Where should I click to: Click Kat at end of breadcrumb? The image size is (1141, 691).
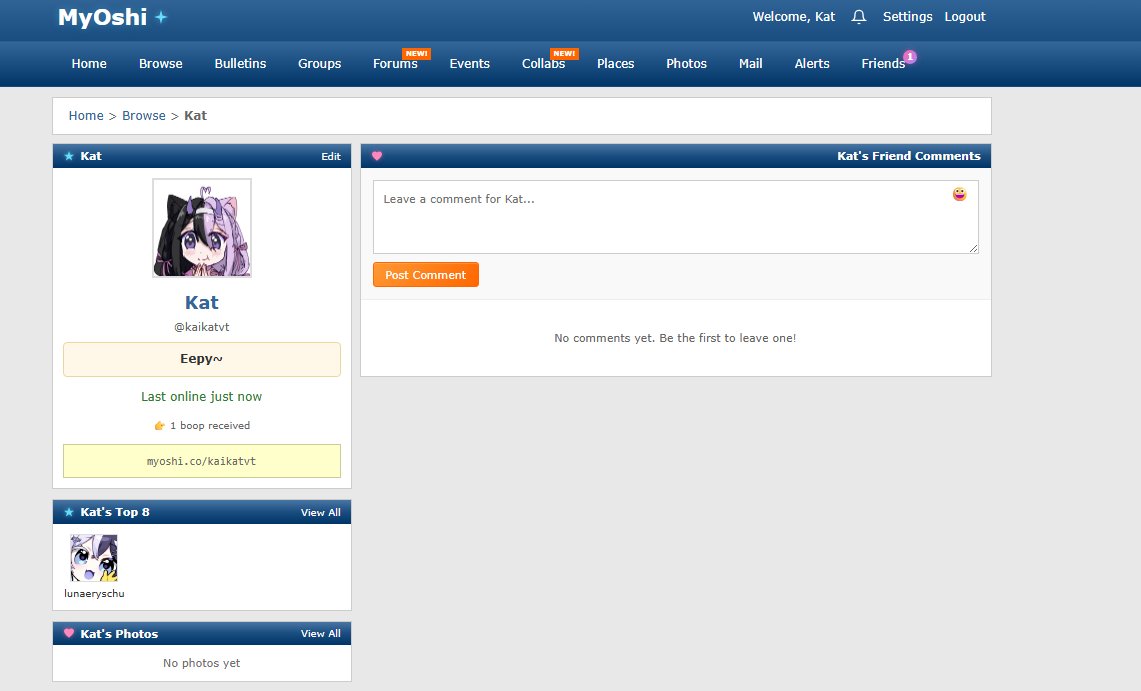point(196,116)
